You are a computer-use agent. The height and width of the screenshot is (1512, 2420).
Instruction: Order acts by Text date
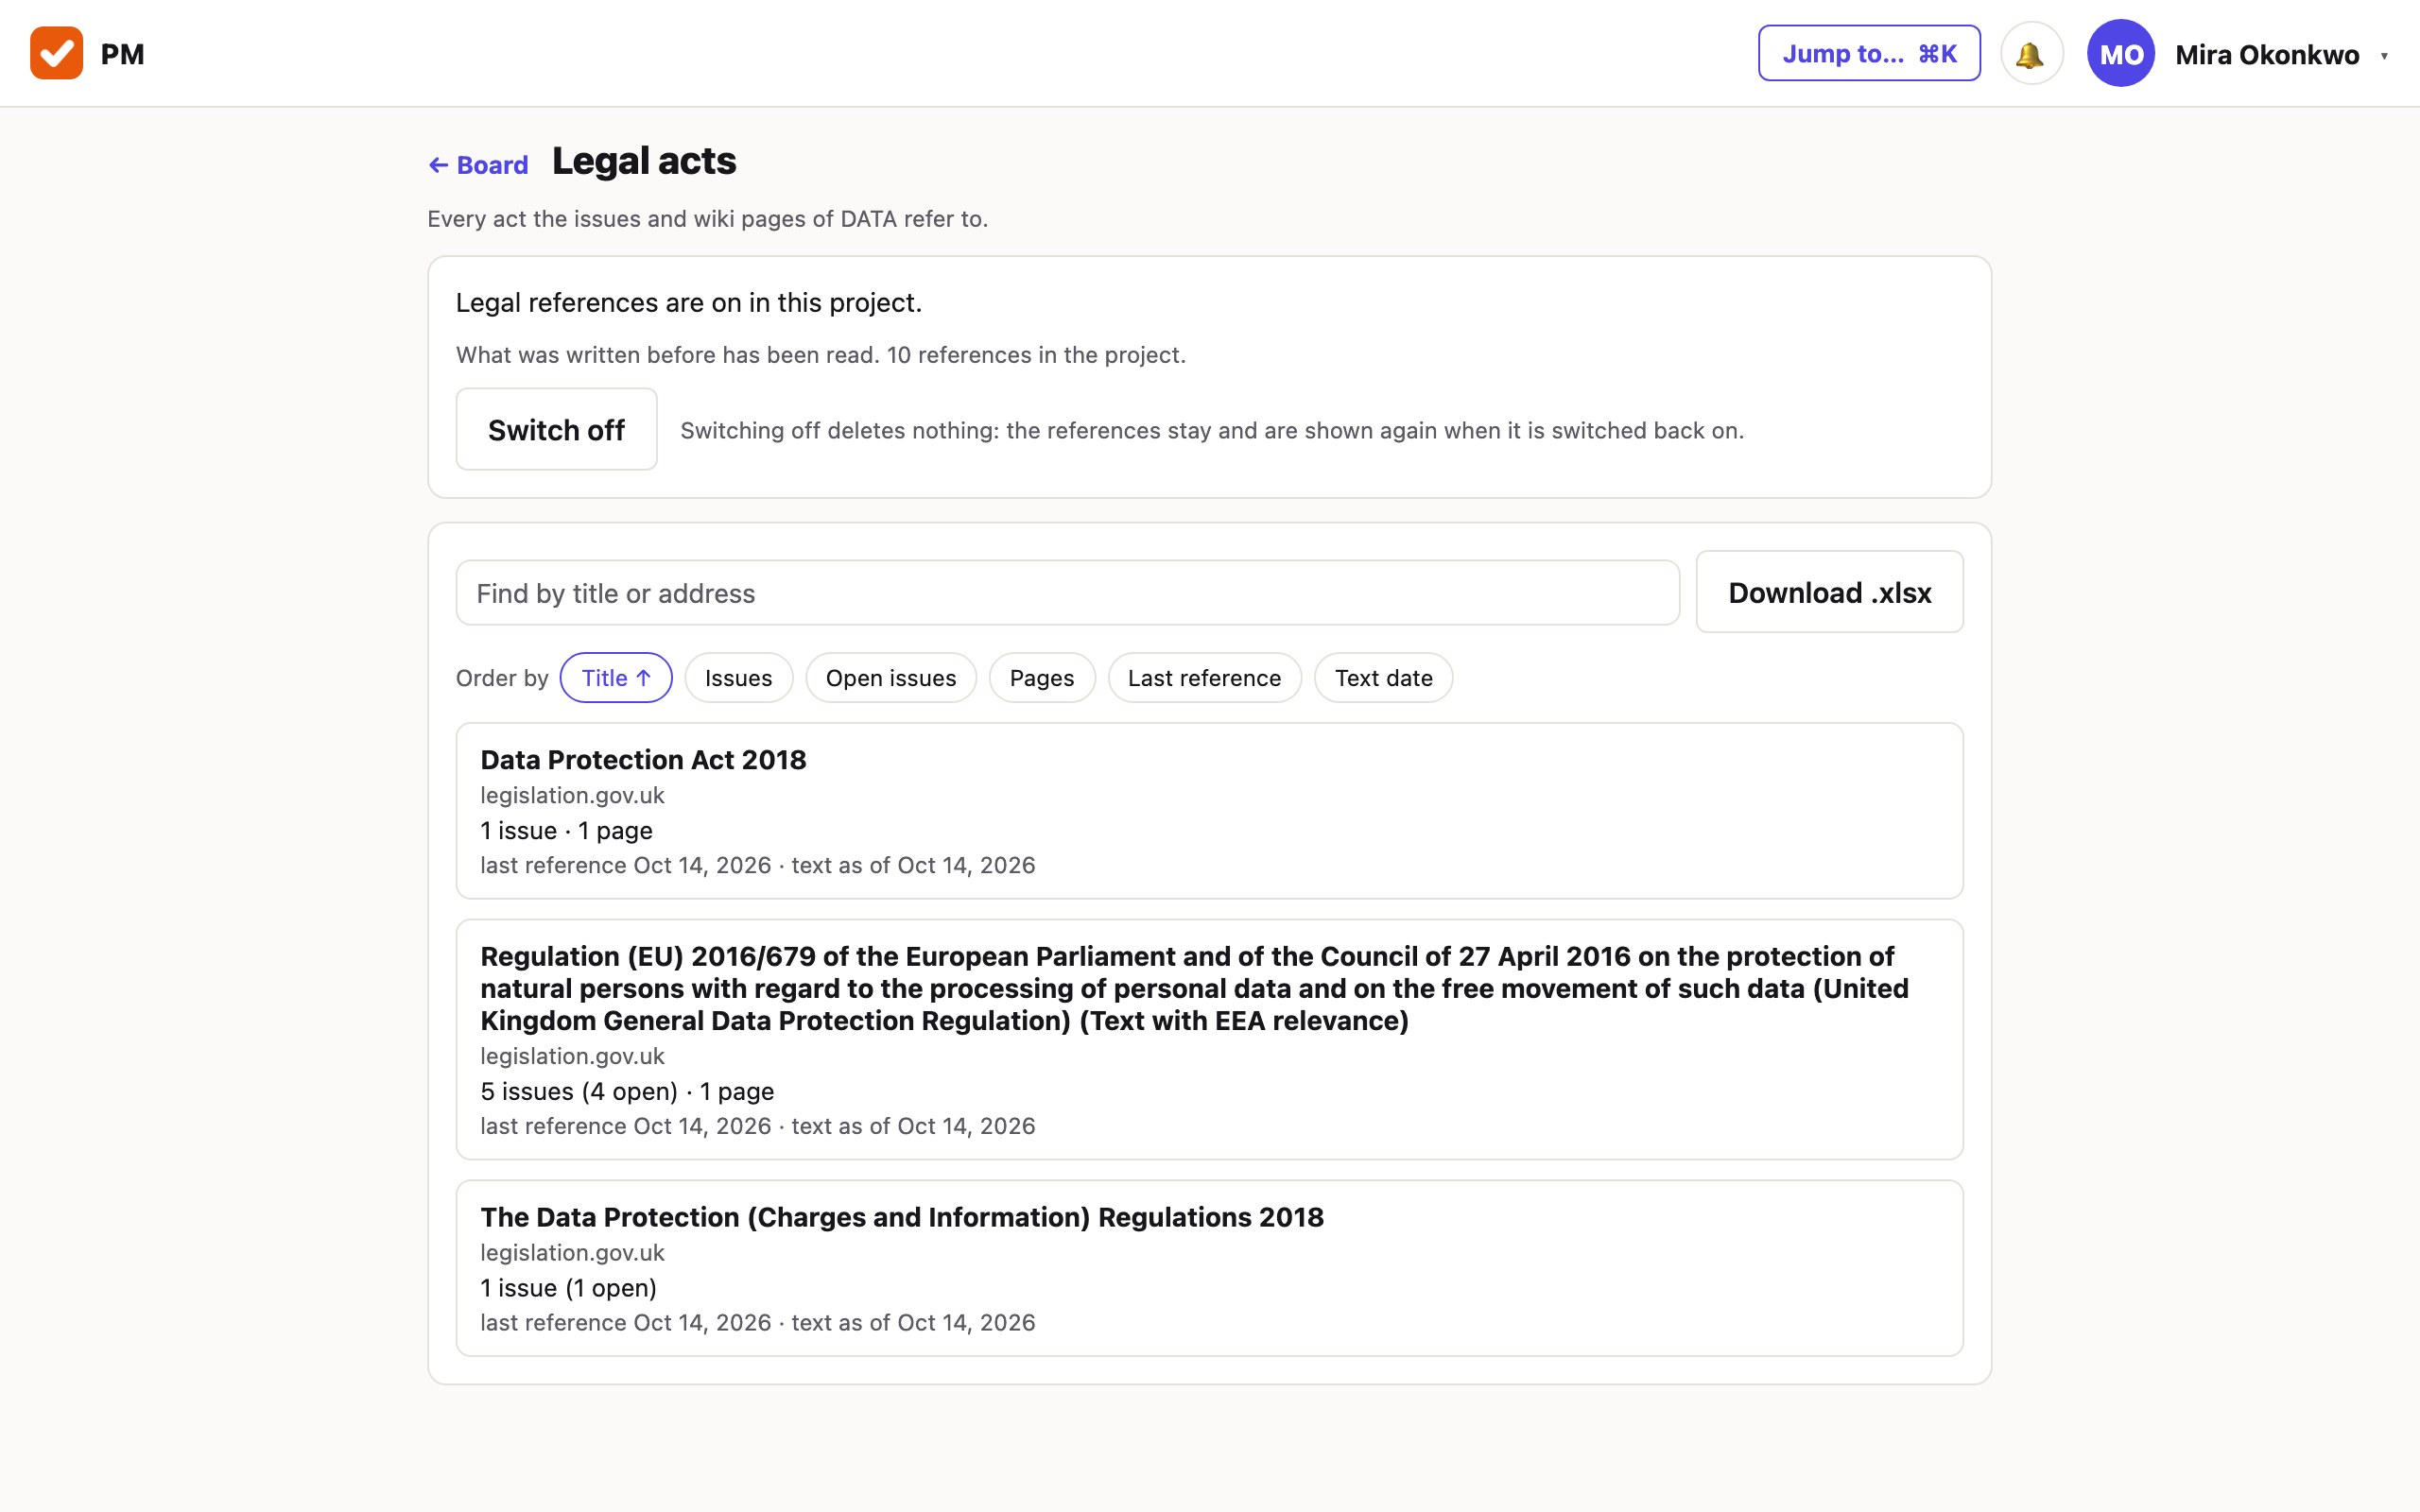click(x=1383, y=678)
